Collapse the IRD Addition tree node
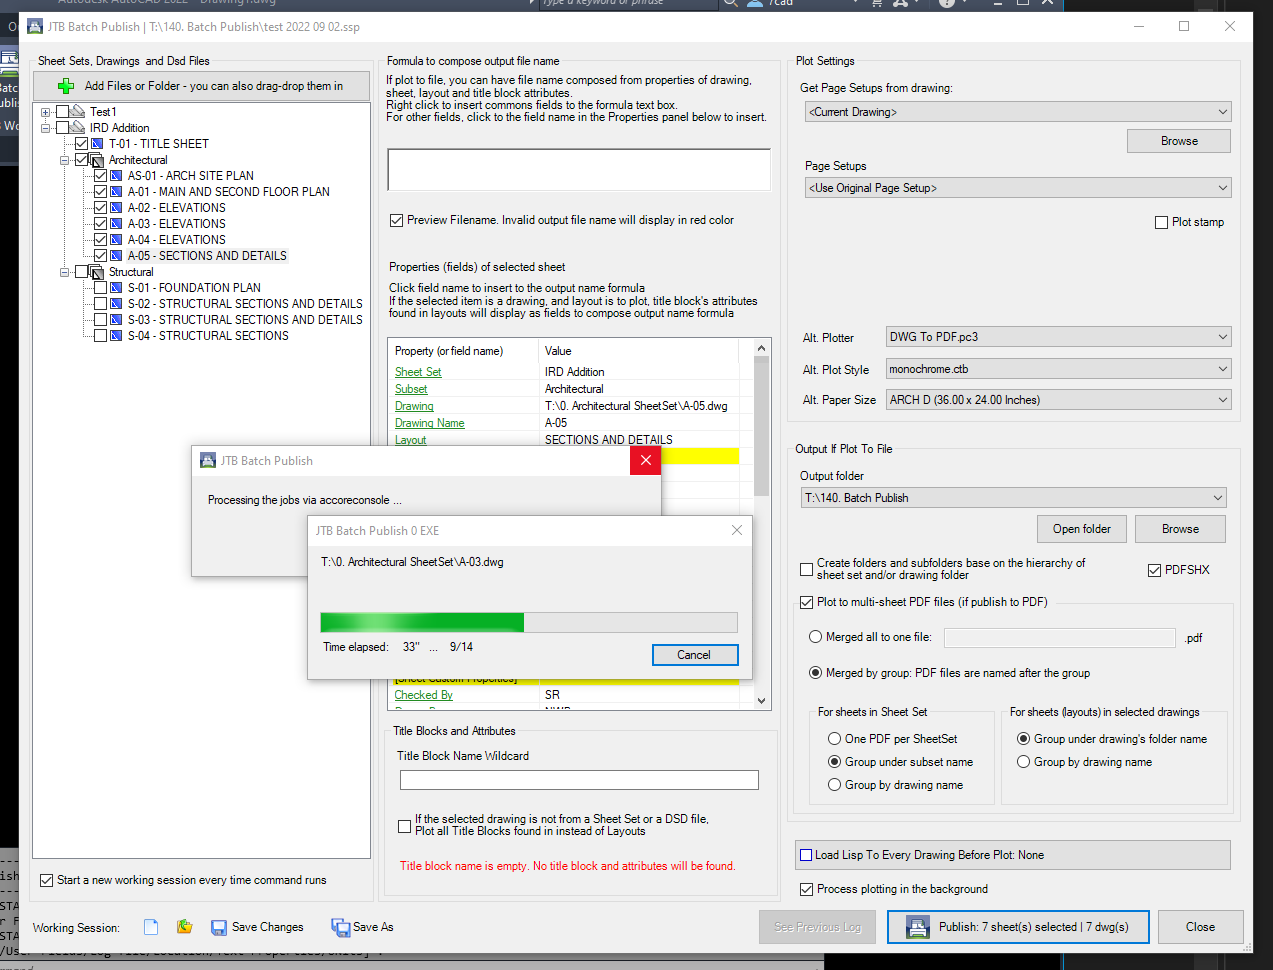Screen dimensions: 1273x970 (45, 128)
